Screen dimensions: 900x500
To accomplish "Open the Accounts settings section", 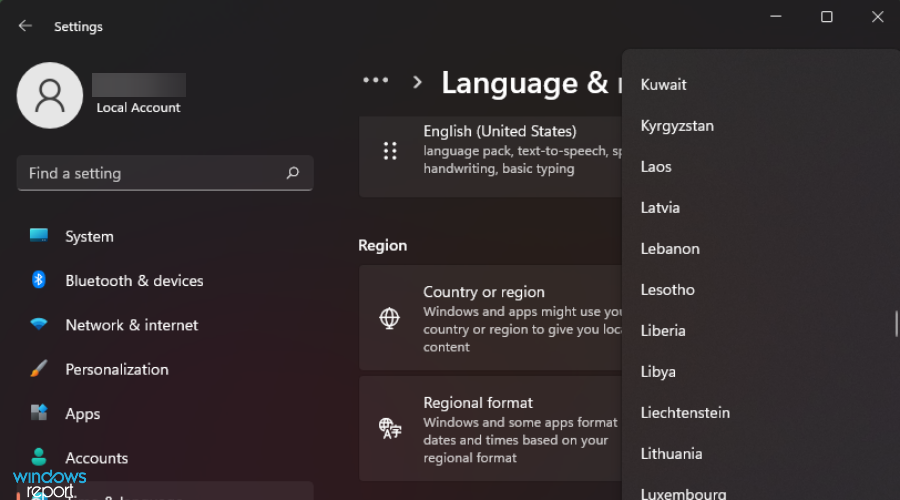I will tap(96, 458).
